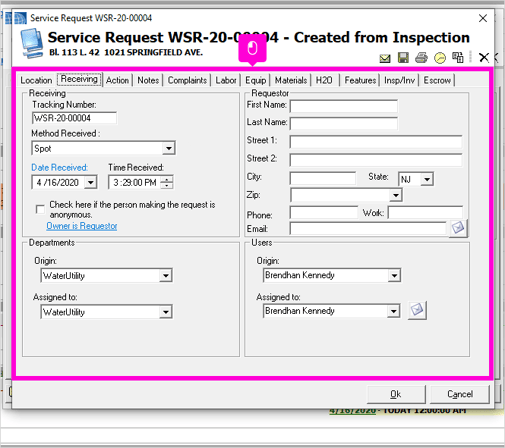Viewport: 505px width, 448px height.
Task: Confirm with the Ok button
Action: 396,394
